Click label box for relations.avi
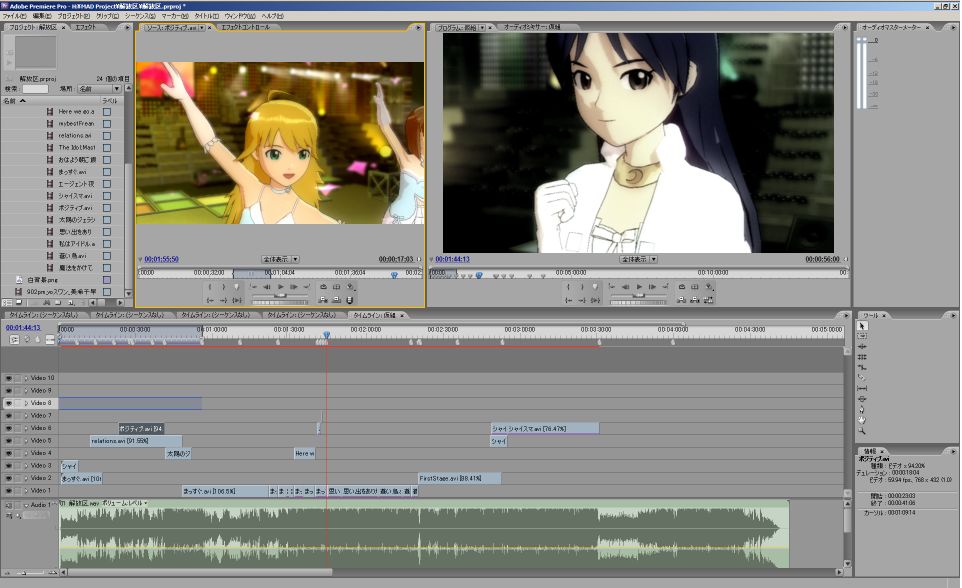962x588 pixels. click(107, 136)
